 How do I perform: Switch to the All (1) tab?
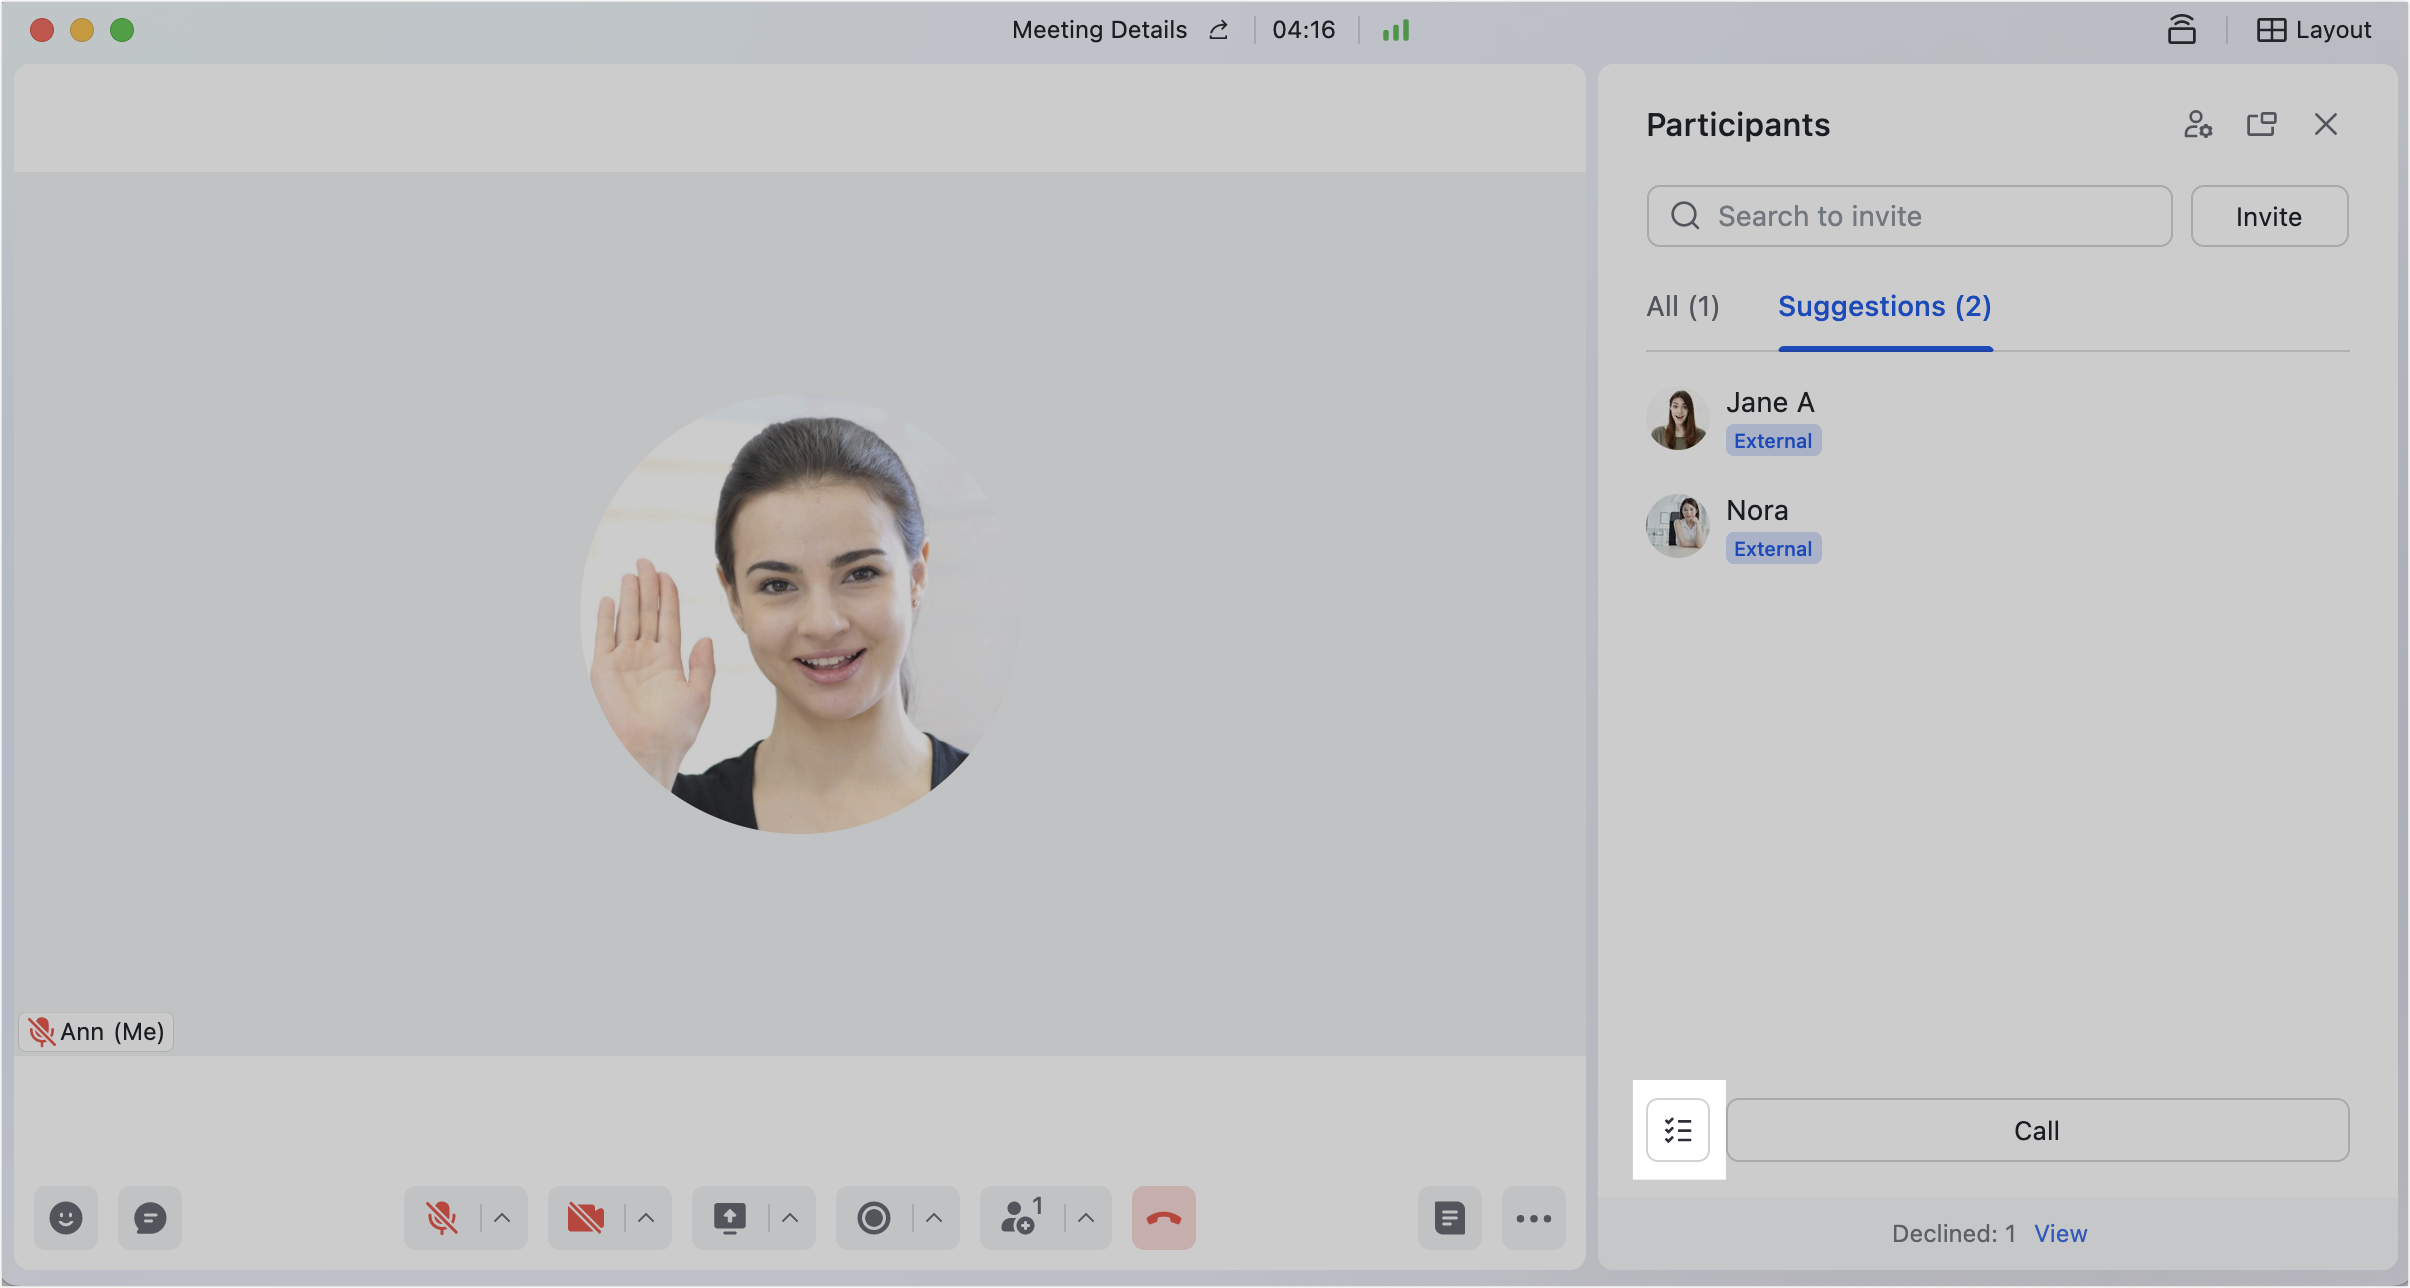(1681, 306)
